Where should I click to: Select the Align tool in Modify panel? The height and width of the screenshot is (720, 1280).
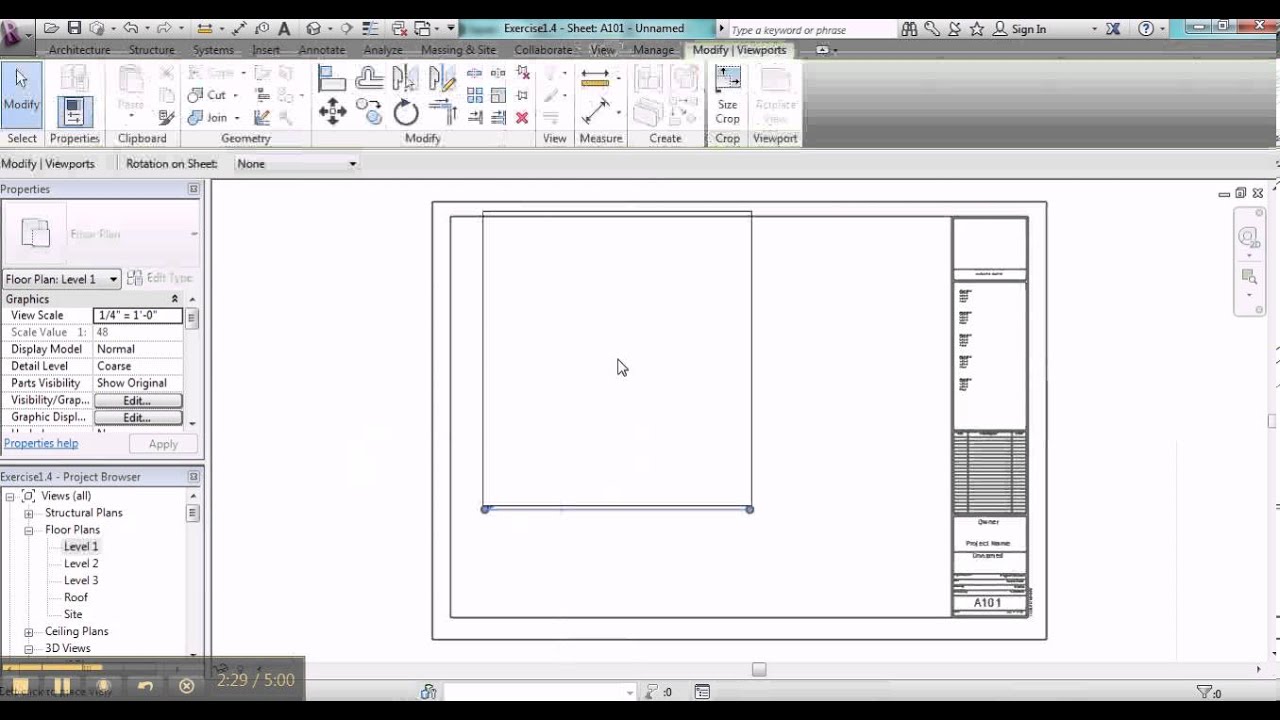coord(332,78)
